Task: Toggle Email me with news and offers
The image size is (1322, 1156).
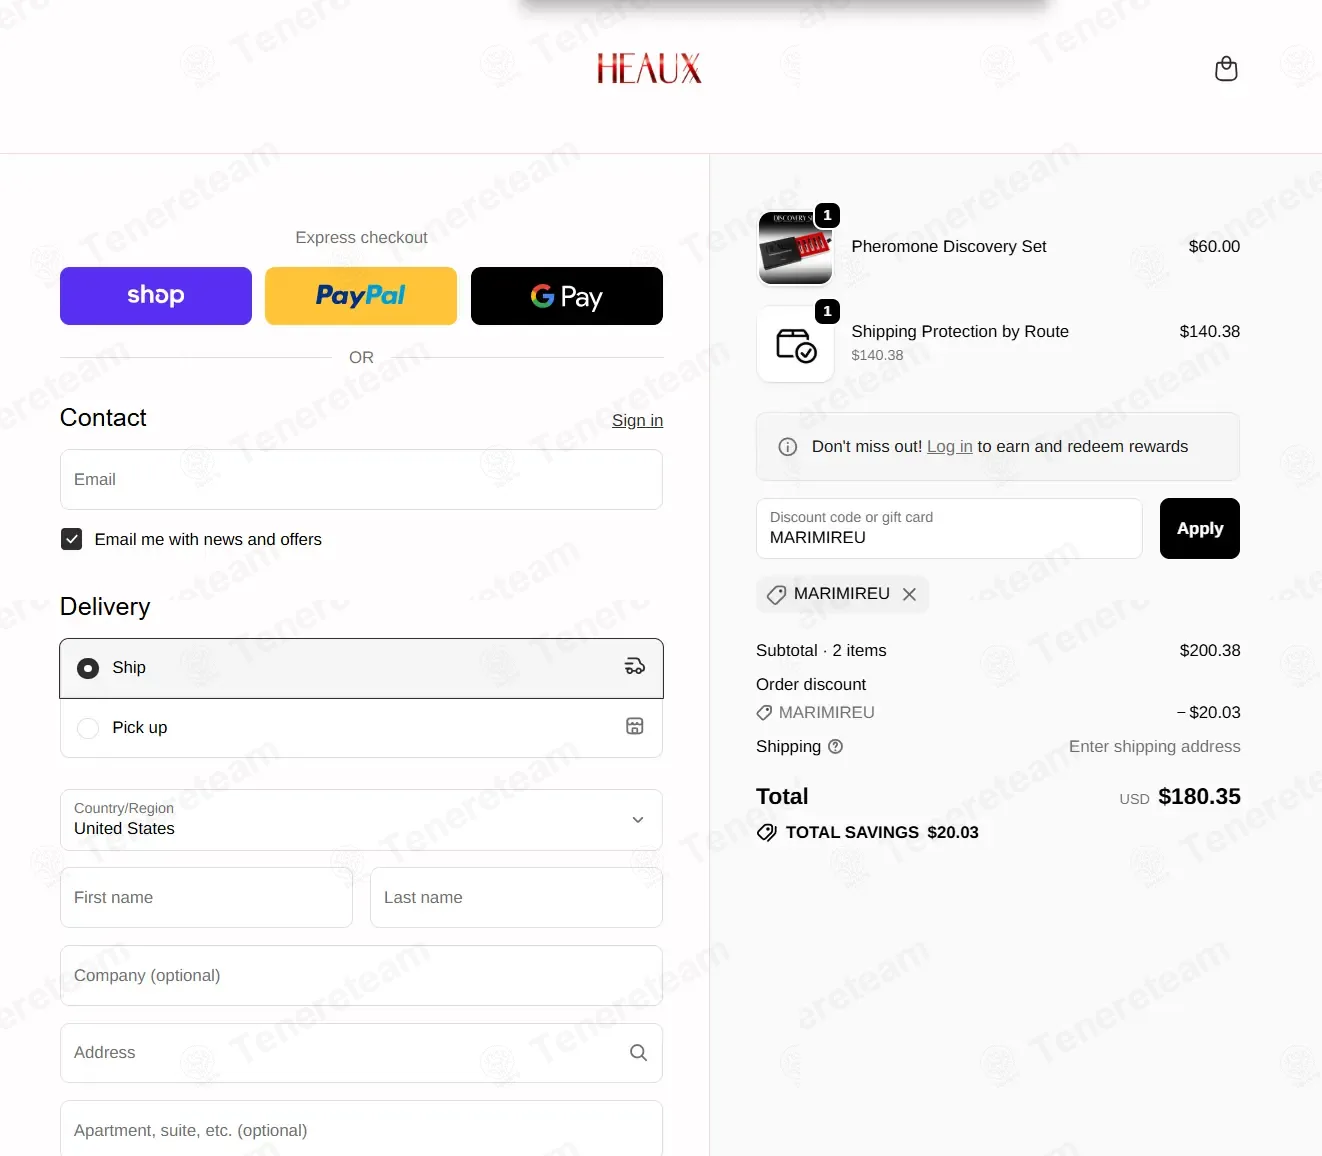Action: coord(72,540)
